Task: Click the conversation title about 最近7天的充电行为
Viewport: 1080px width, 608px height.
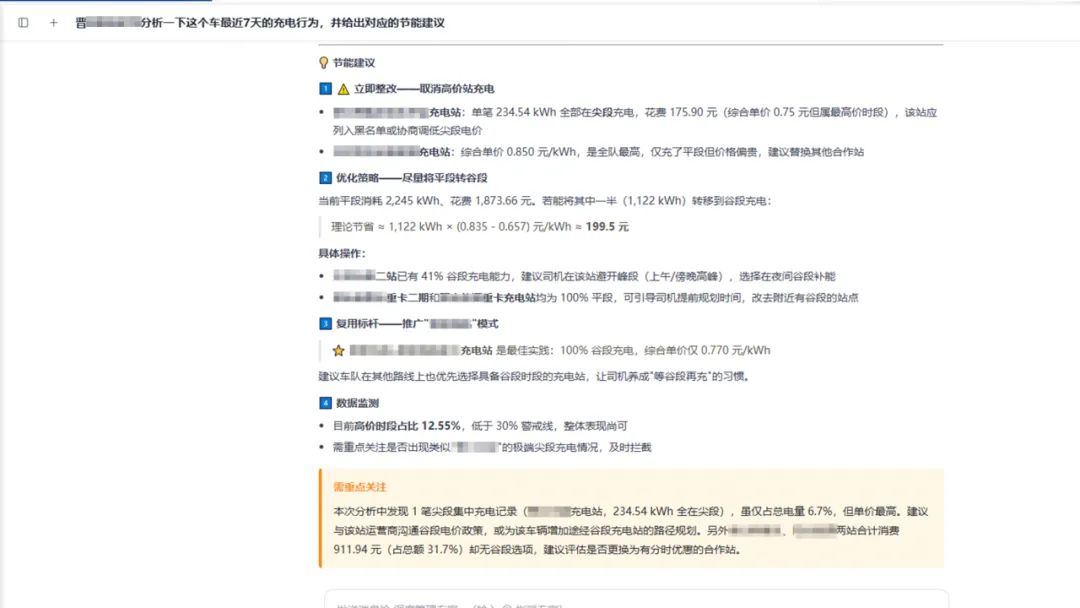Action: point(260,23)
